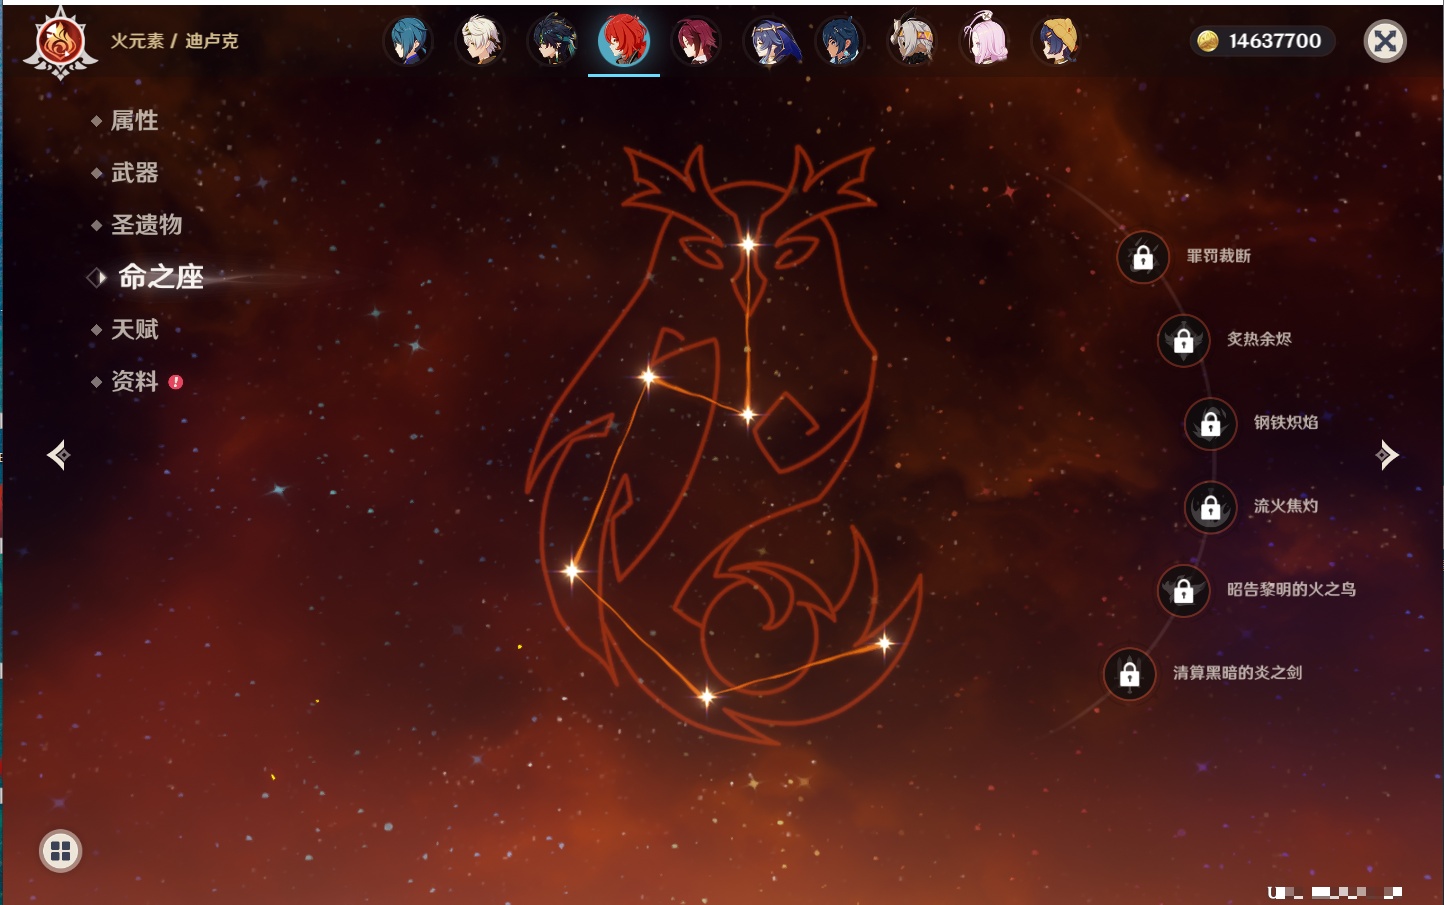Switch to the white-haired character with red streak
Screen dimensions: 1444x905
click(x=480, y=41)
